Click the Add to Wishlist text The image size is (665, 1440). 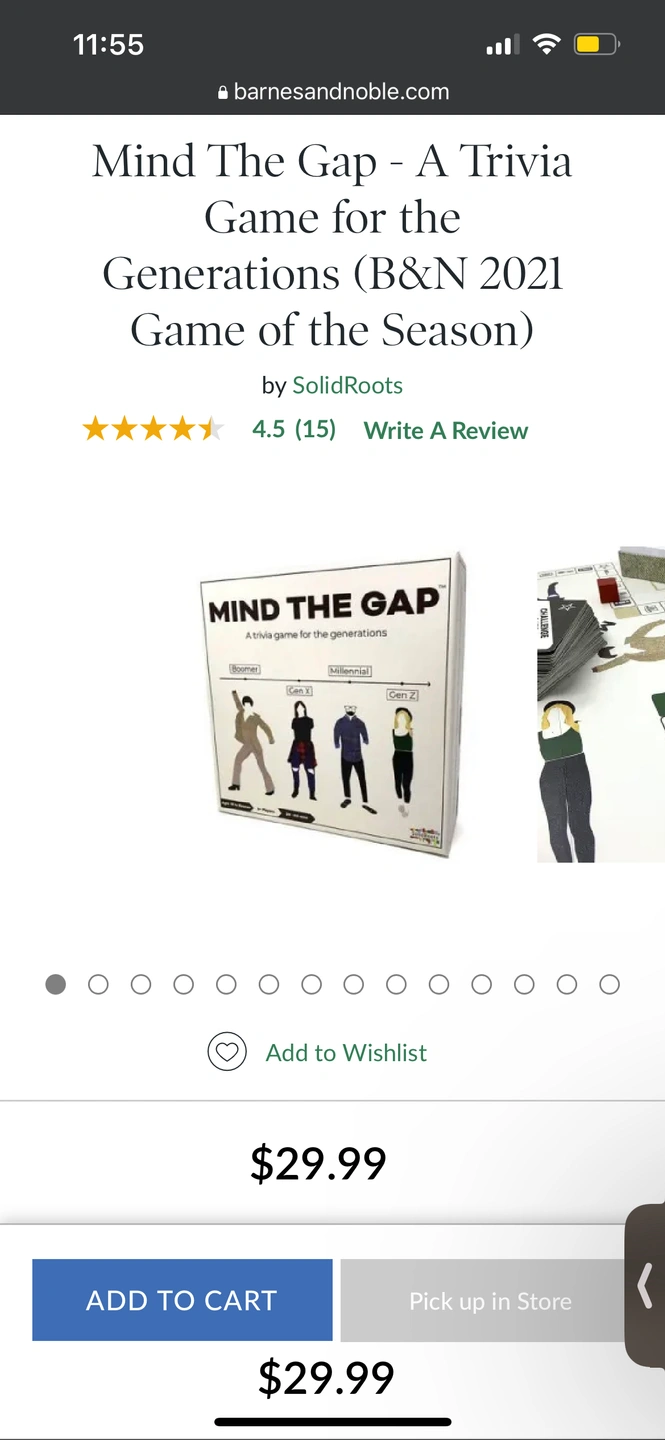click(x=346, y=1053)
